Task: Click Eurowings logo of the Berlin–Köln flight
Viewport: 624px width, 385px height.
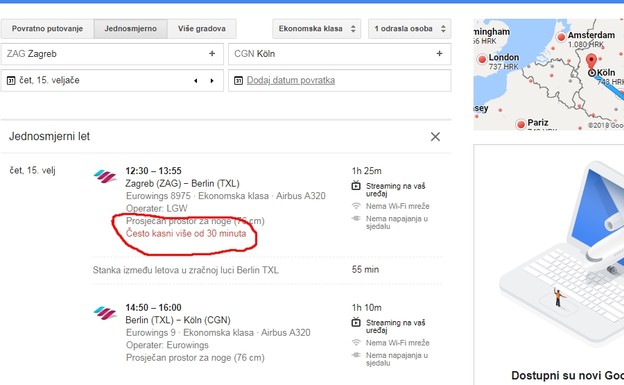Action: [x=105, y=313]
